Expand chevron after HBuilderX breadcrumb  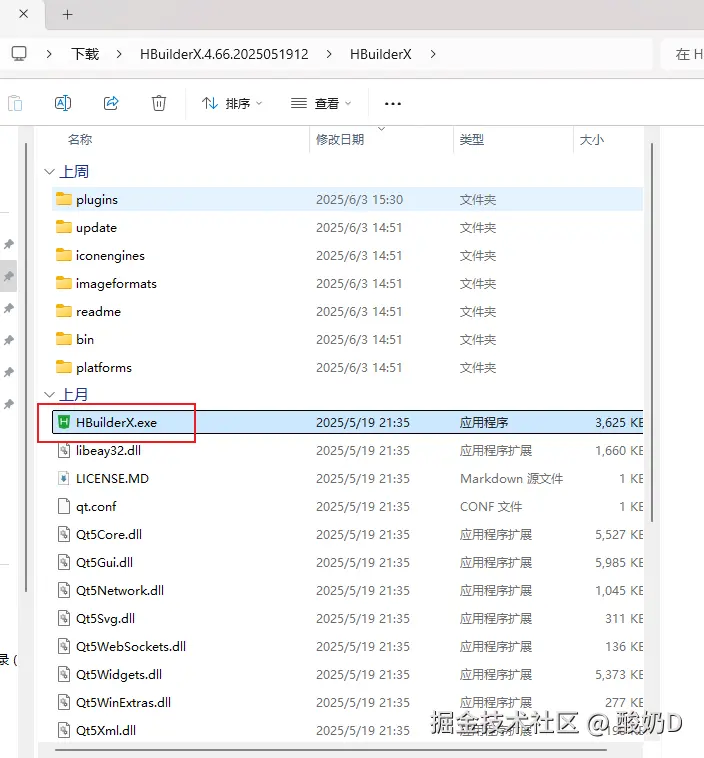[433, 54]
